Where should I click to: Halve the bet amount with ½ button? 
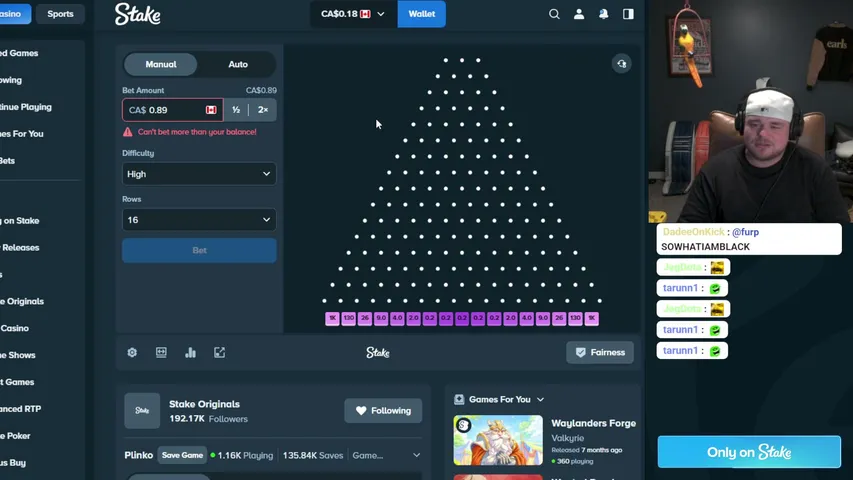(236, 110)
